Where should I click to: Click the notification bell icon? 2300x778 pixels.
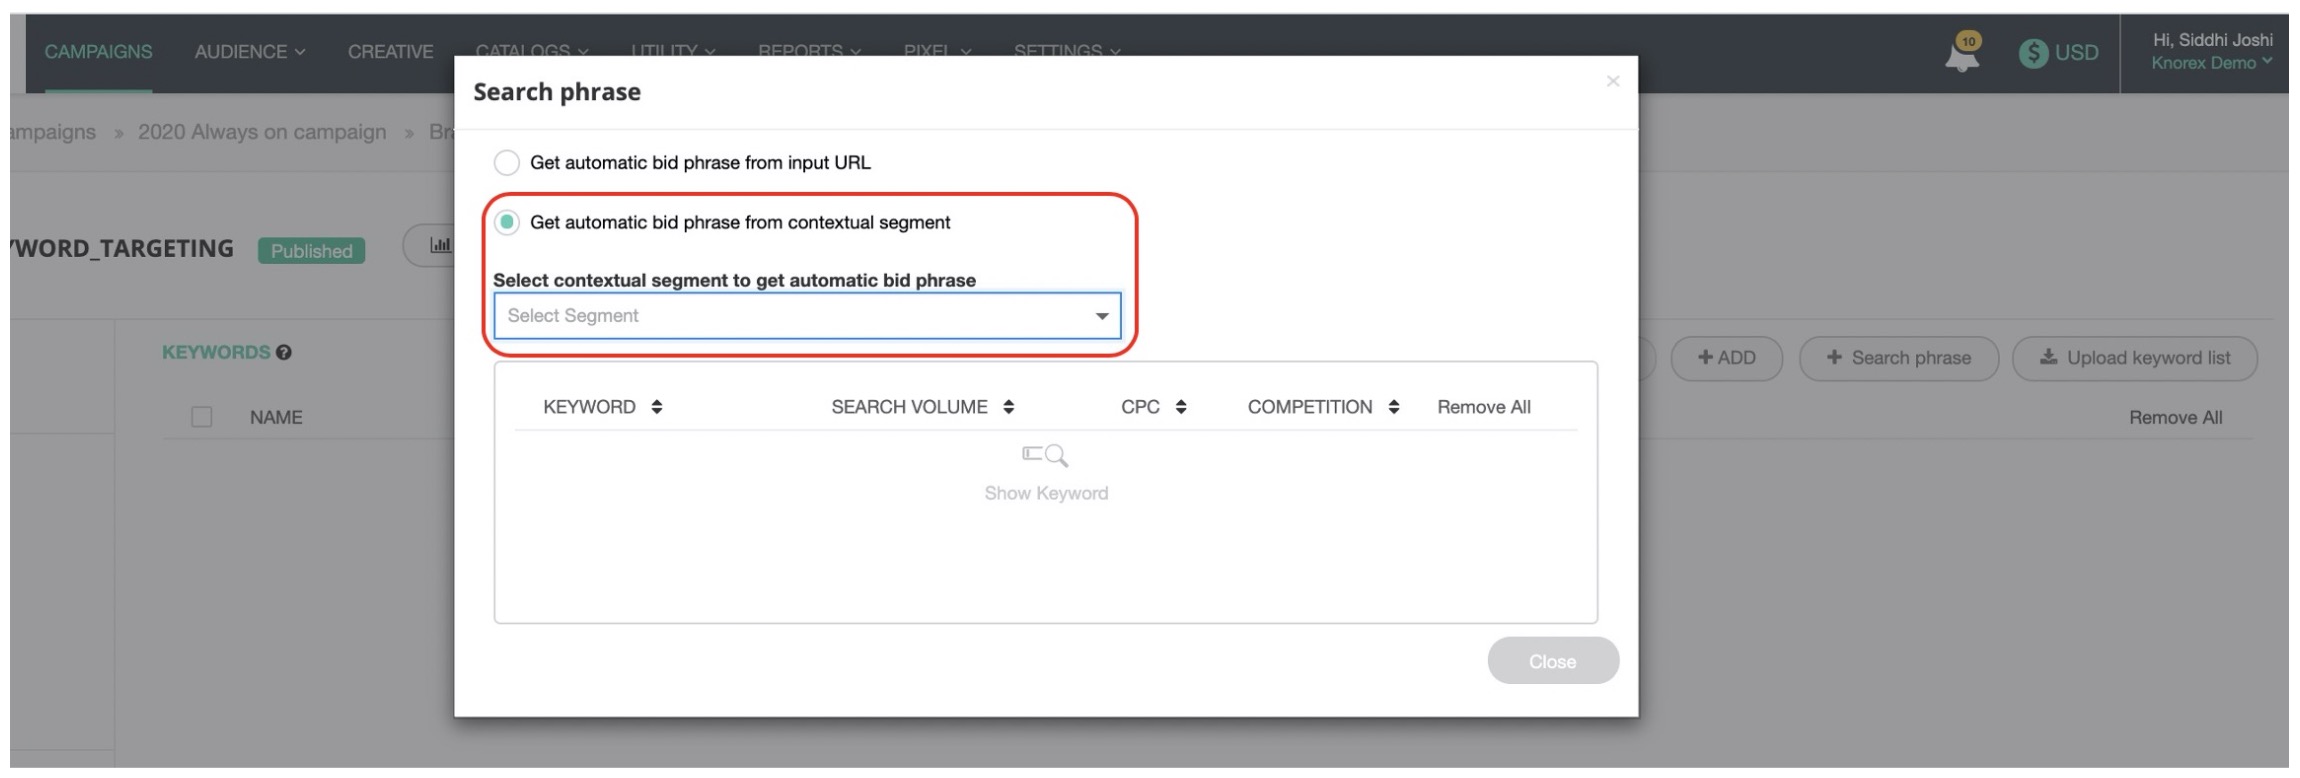click(1961, 54)
